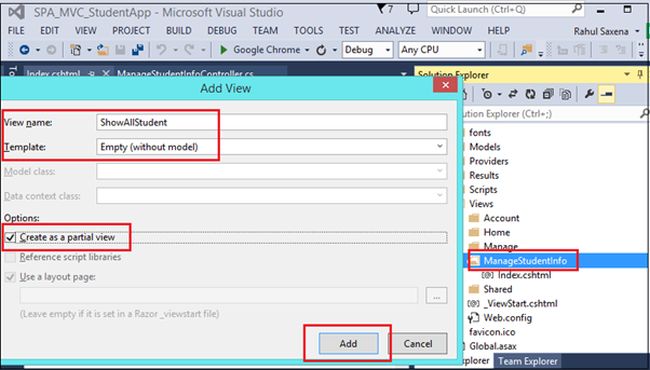Click the Open File folder icon
This screenshot has height=370, width=650.
(103, 50)
